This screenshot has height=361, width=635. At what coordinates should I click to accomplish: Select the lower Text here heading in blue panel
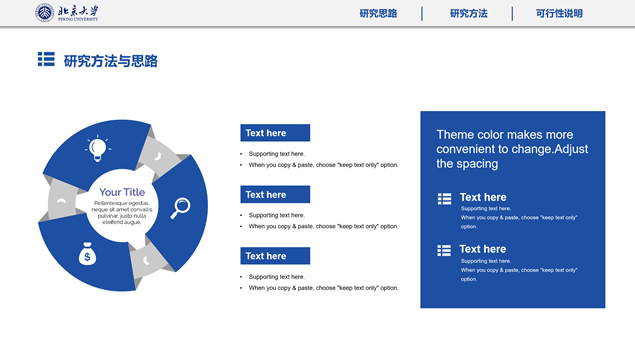click(483, 249)
